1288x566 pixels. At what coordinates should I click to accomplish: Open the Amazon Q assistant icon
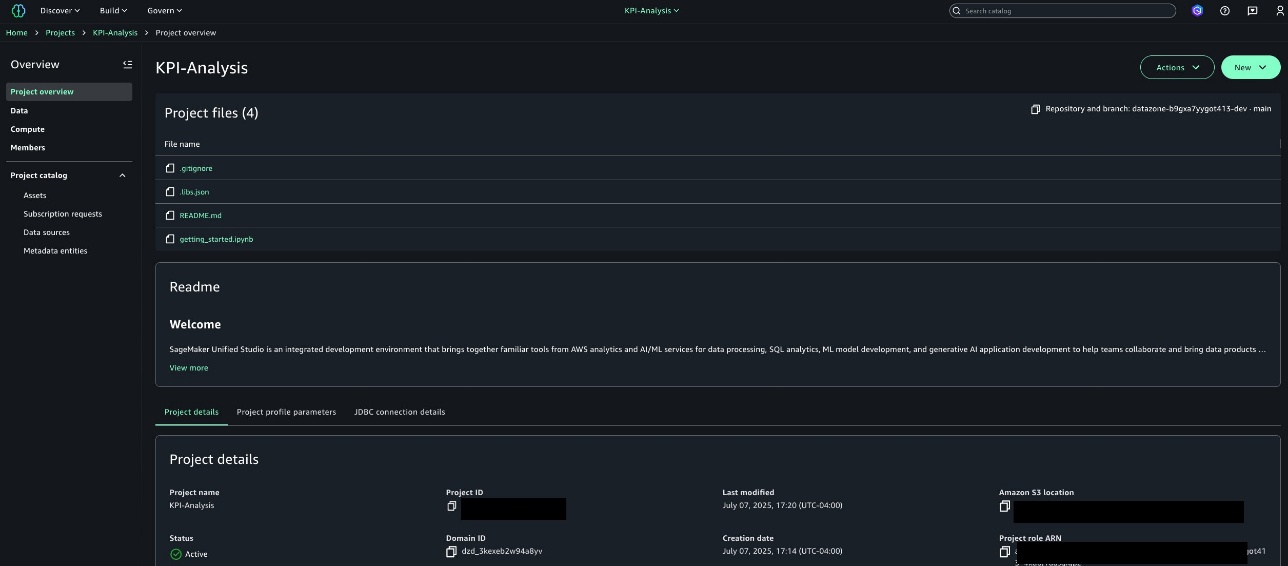tap(1197, 10)
